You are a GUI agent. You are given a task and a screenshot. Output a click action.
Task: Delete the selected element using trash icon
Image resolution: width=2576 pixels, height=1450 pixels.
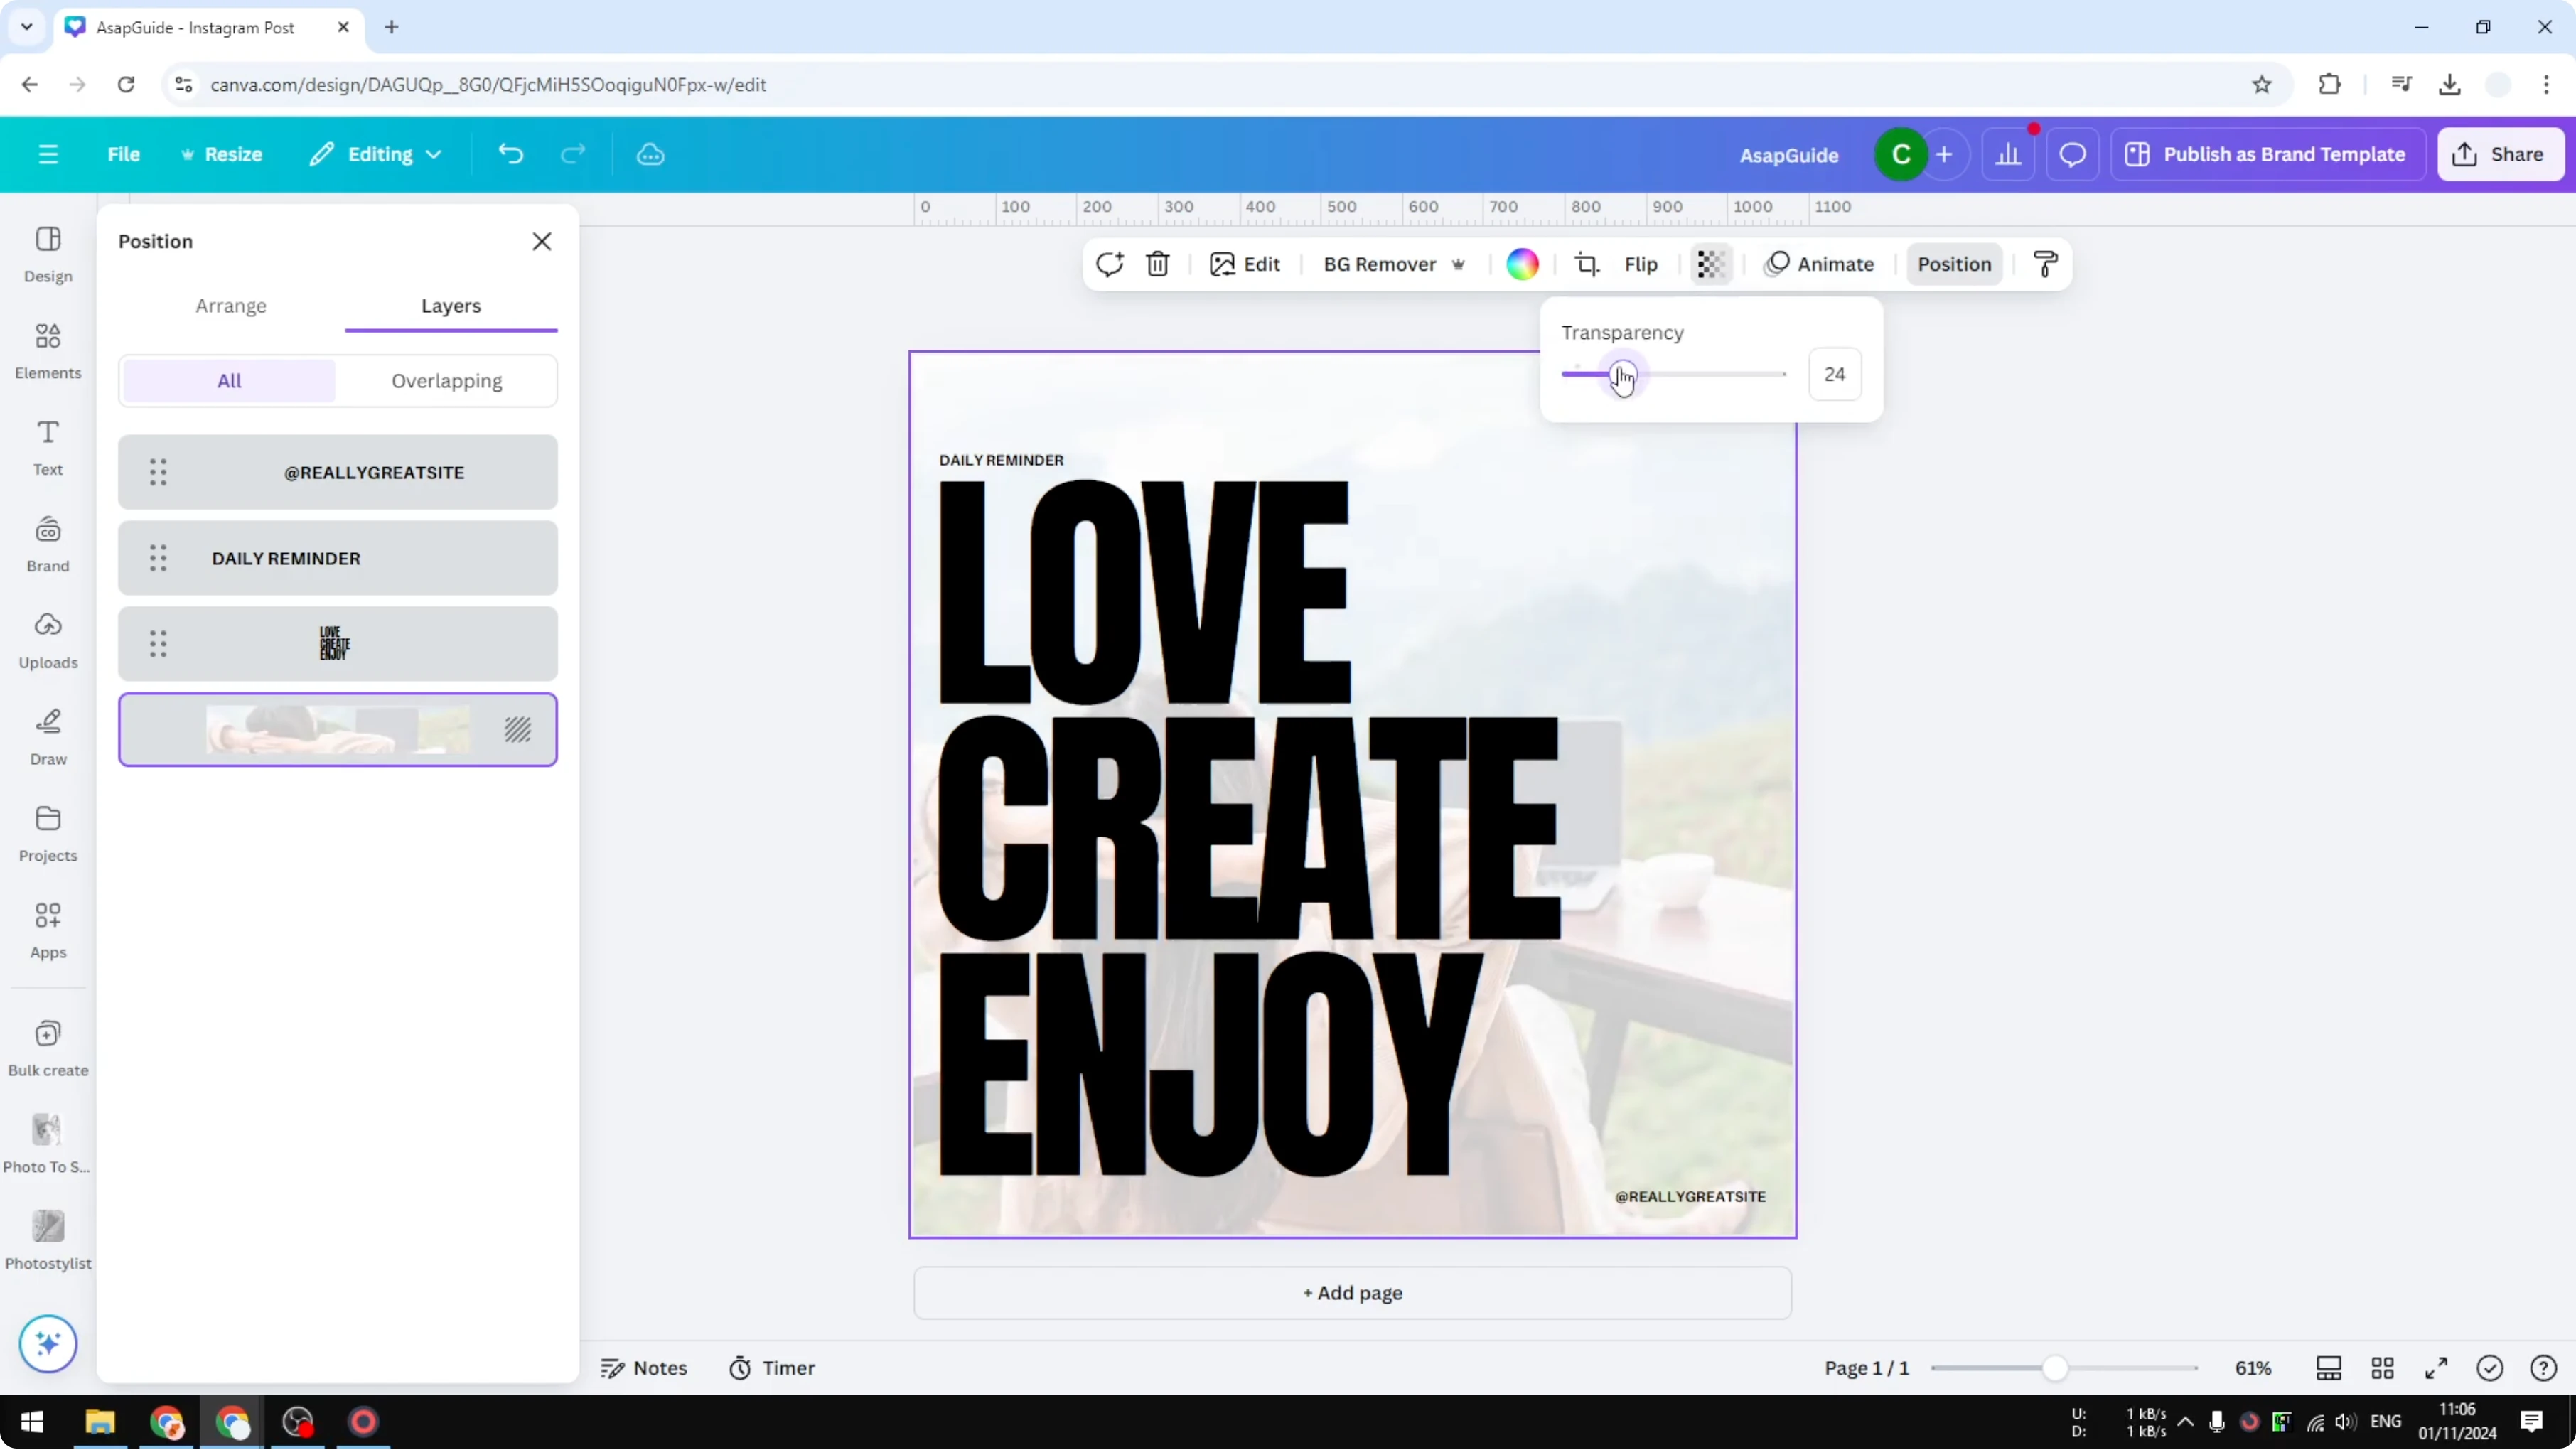pyautogui.click(x=1157, y=264)
